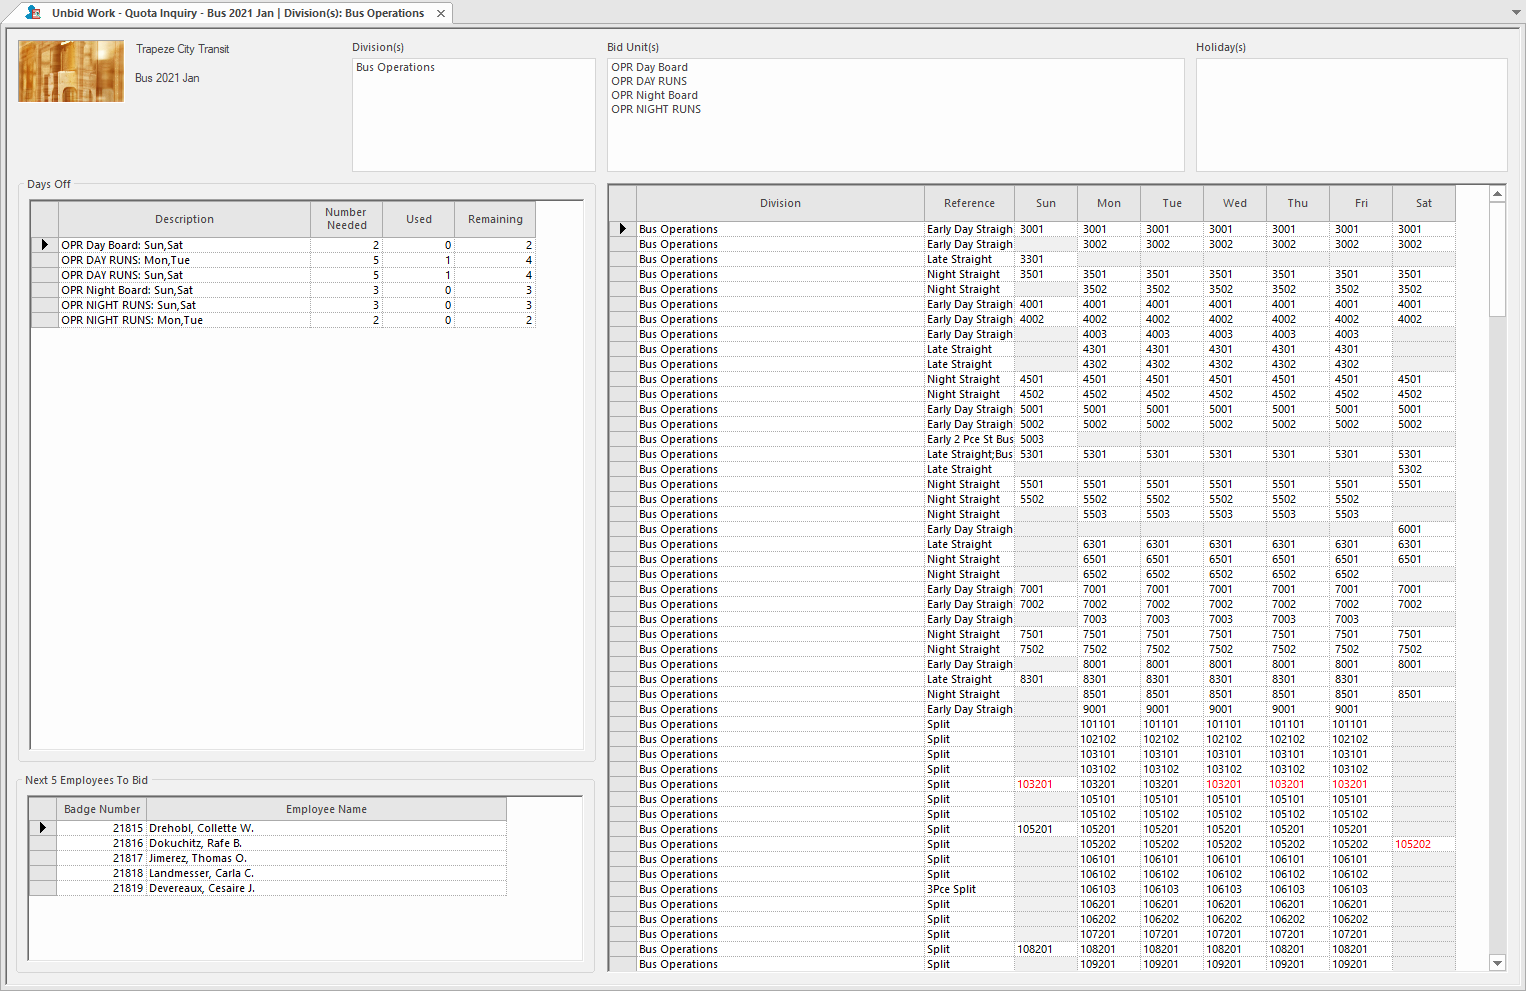Click the row selector arrow beside the first Bus Operations row
The image size is (1526, 991).
[622, 229]
